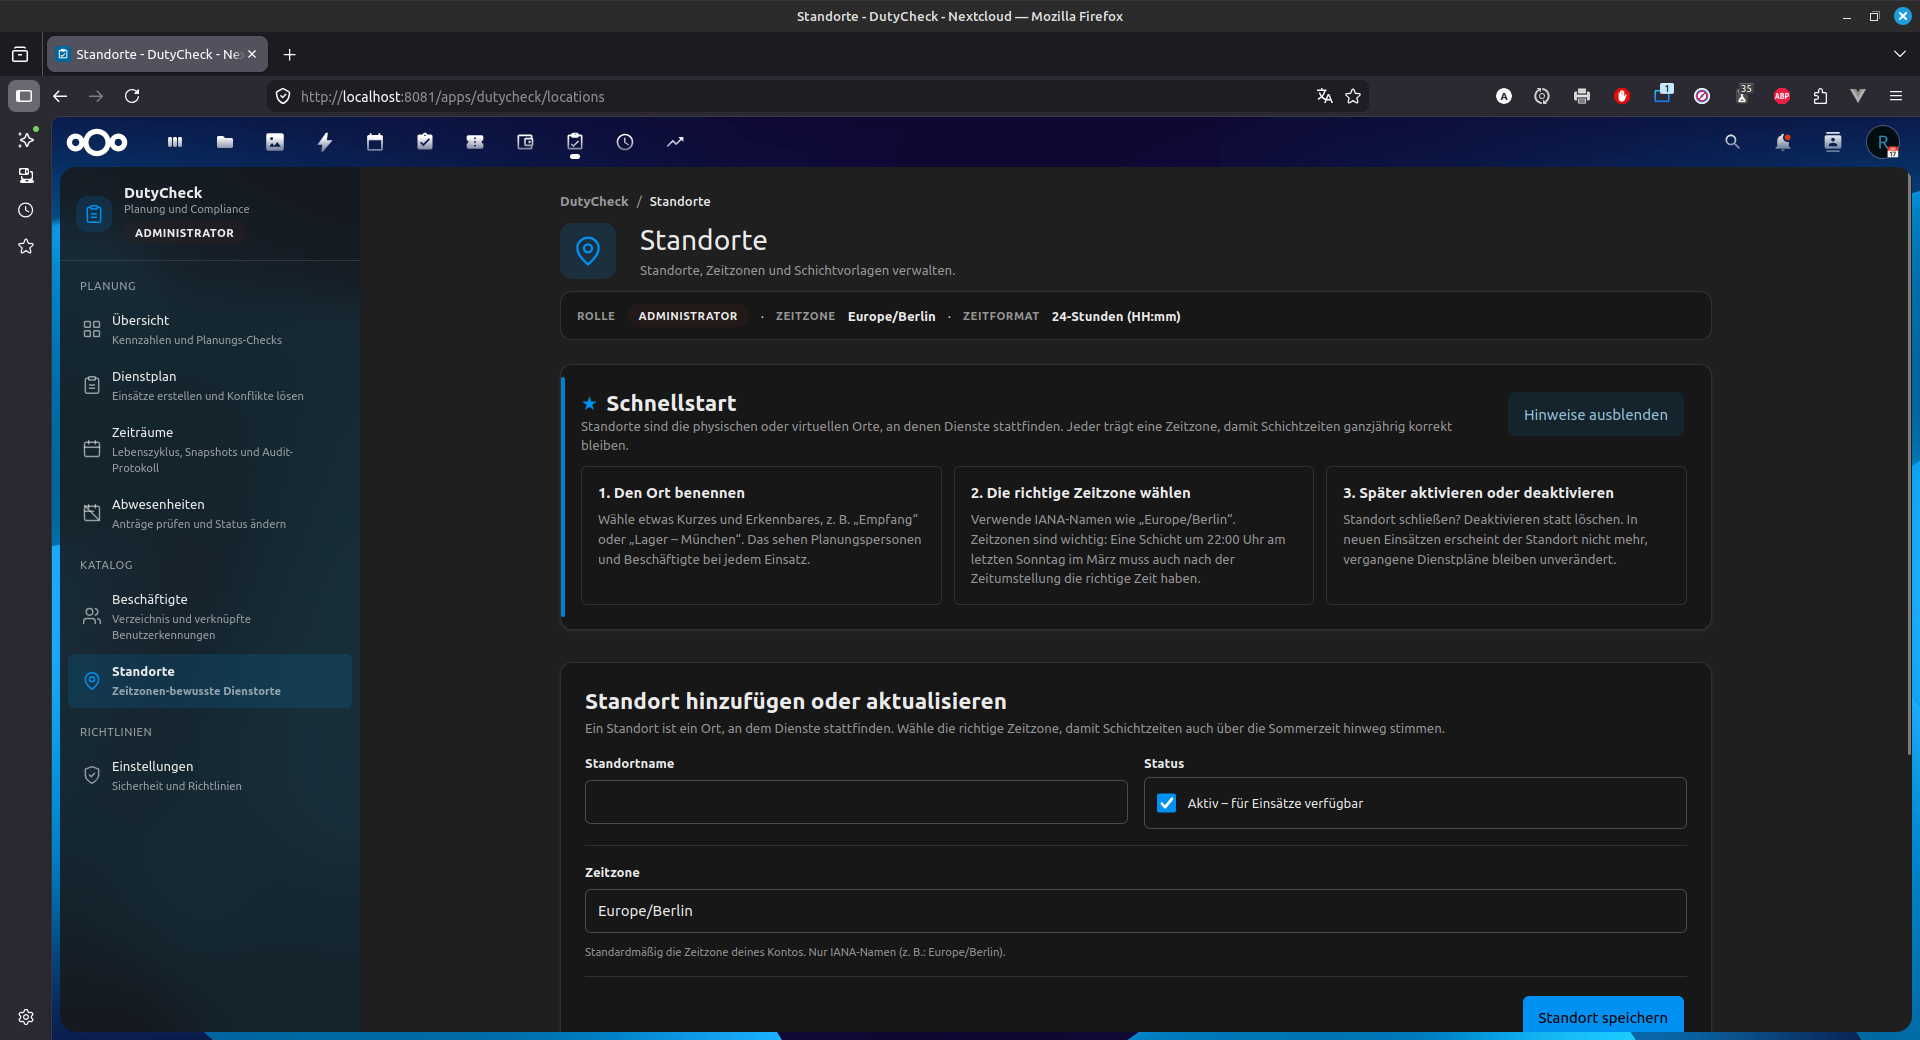Open the contacts menu icon

[1832, 142]
